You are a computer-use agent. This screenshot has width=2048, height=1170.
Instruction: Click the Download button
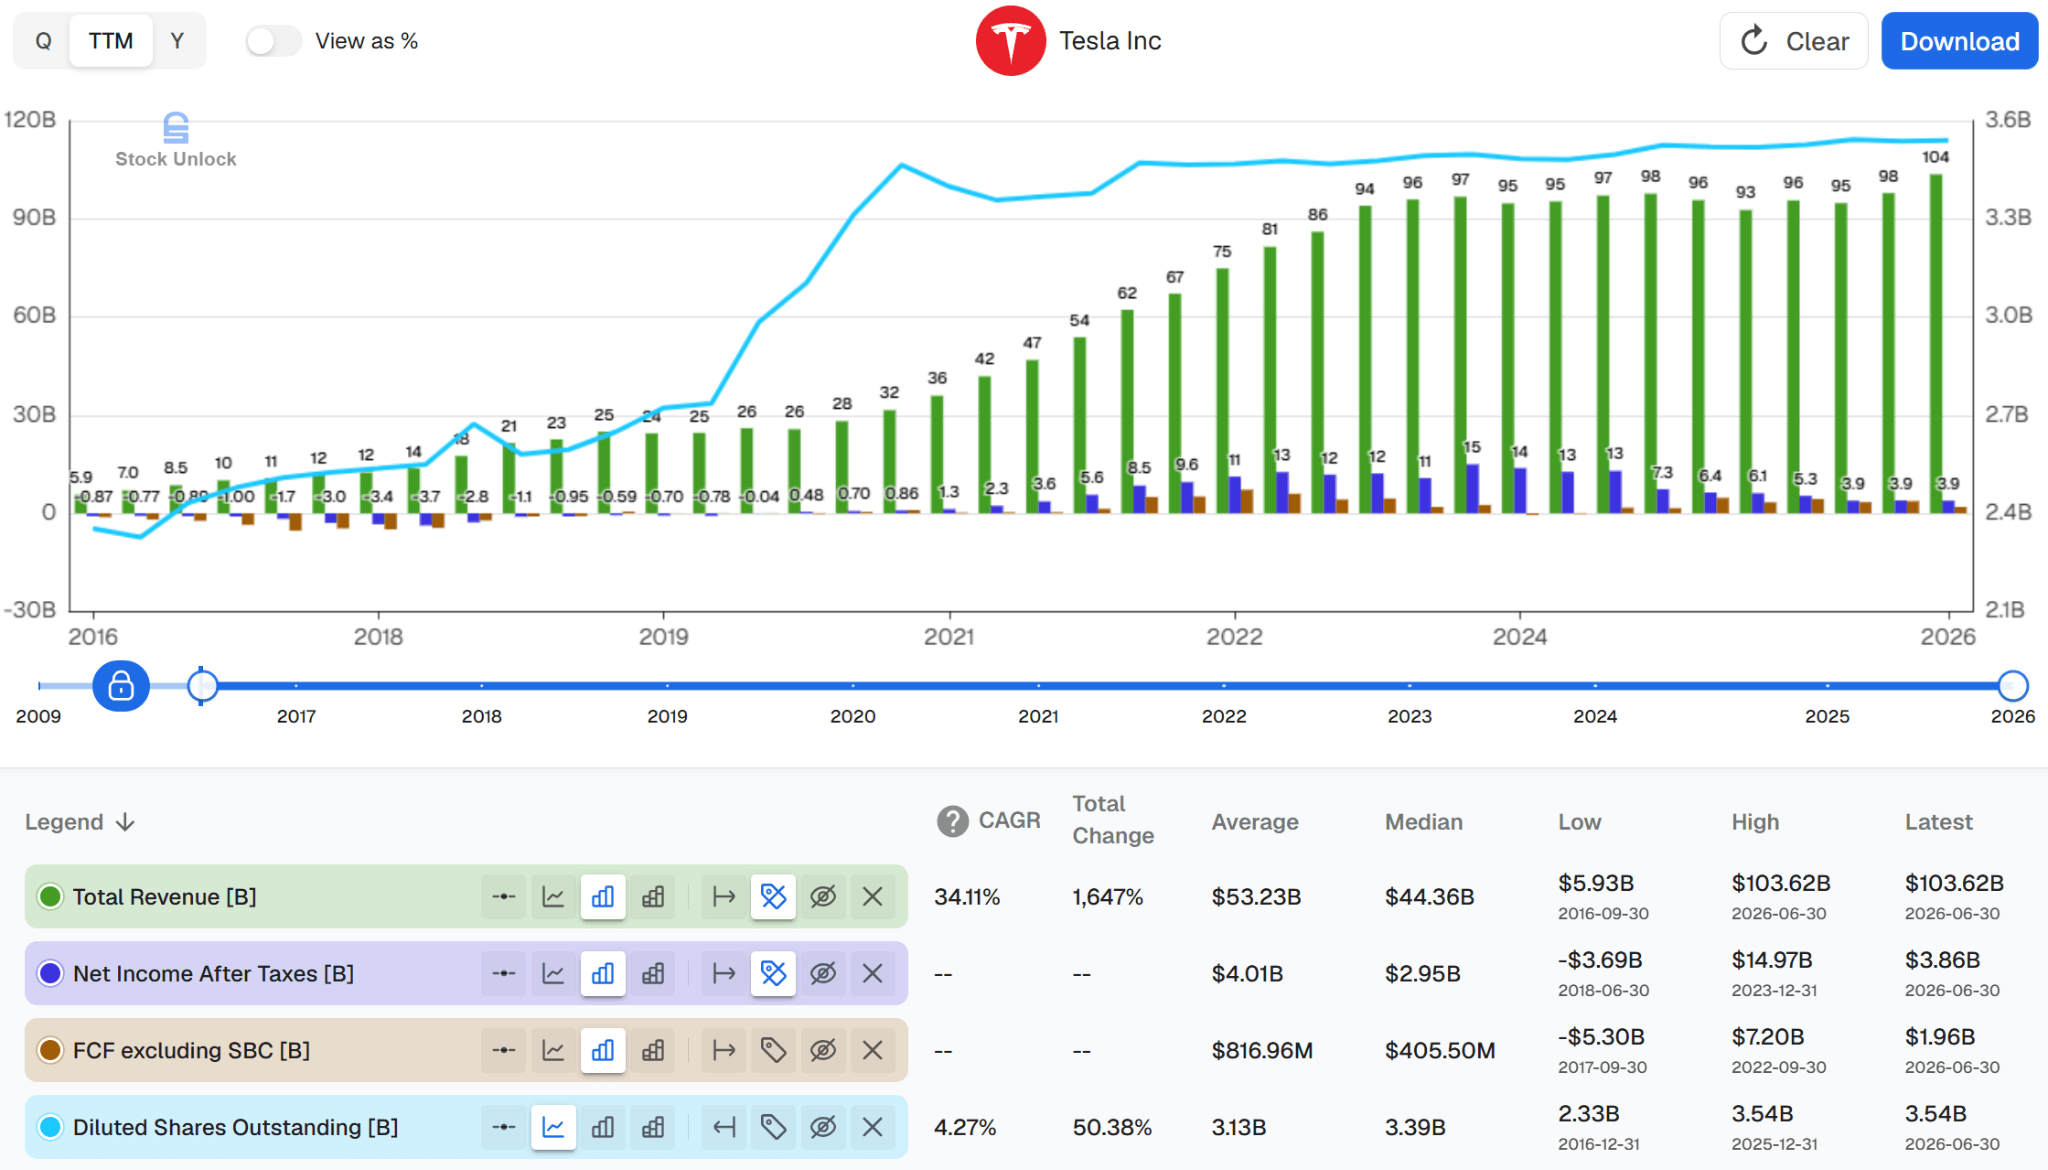click(1960, 41)
